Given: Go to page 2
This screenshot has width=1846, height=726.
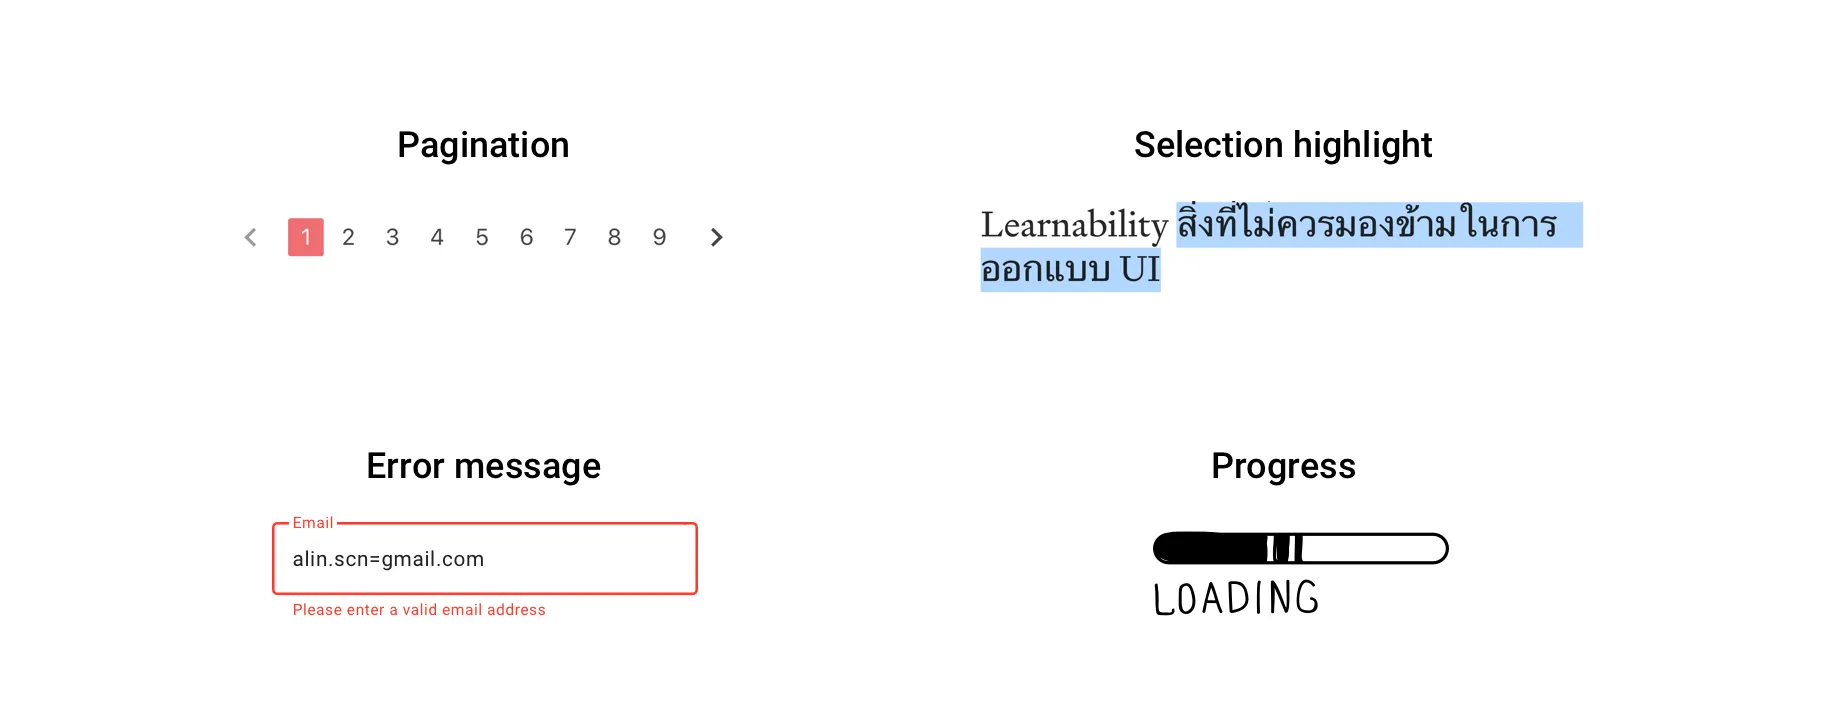Looking at the screenshot, I should point(348,237).
